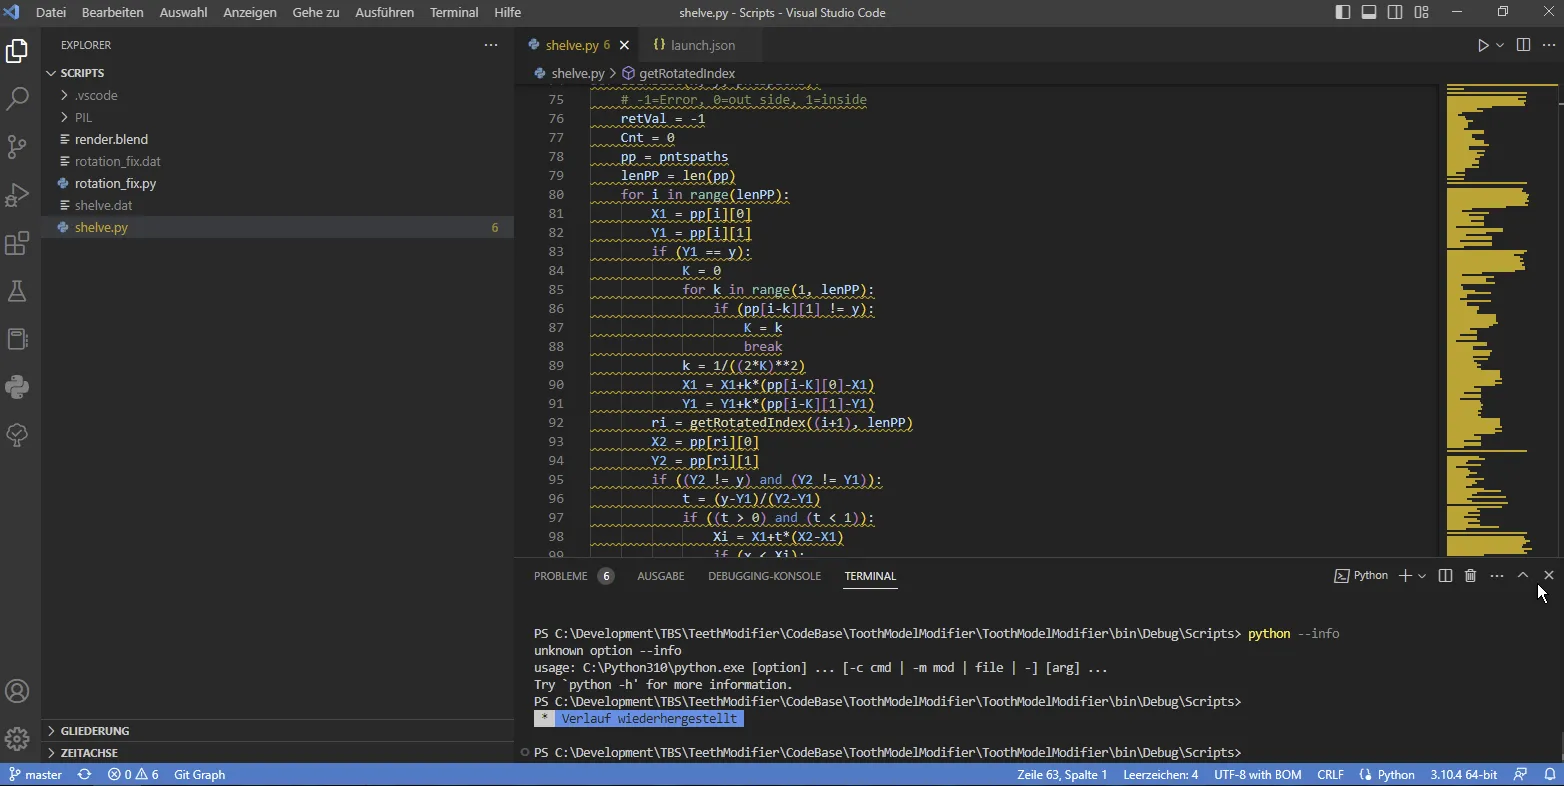Open shelve.dat file
This screenshot has width=1564, height=786.
pyautogui.click(x=278, y=205)
